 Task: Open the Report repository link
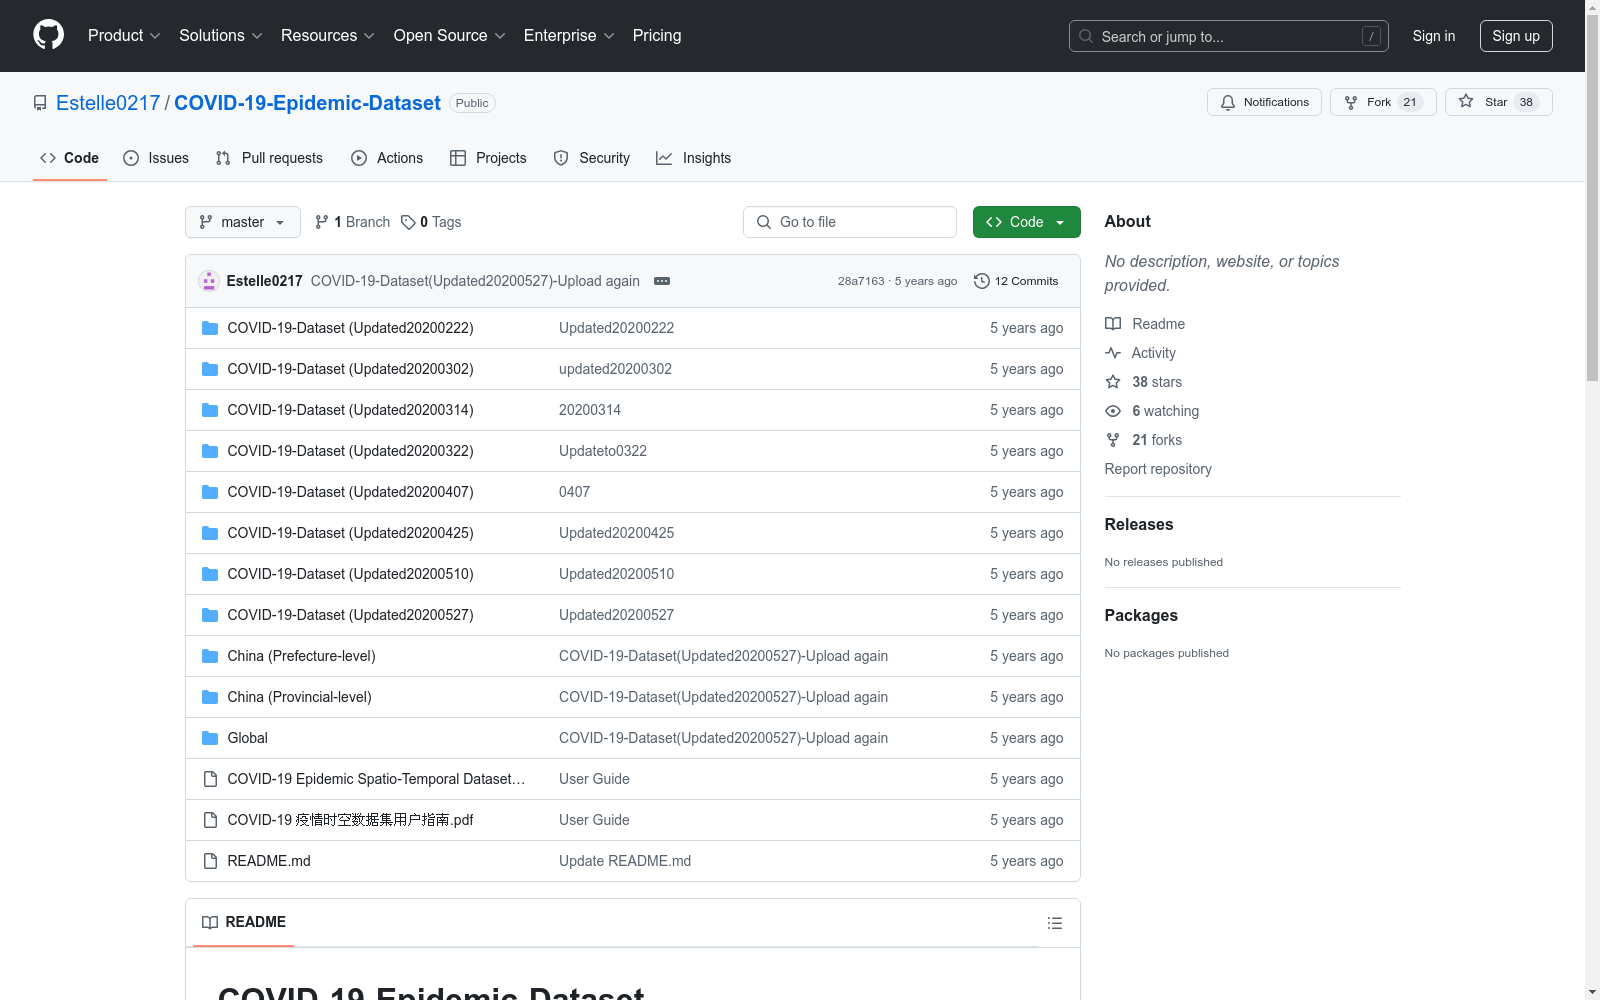coord(1158,469)
